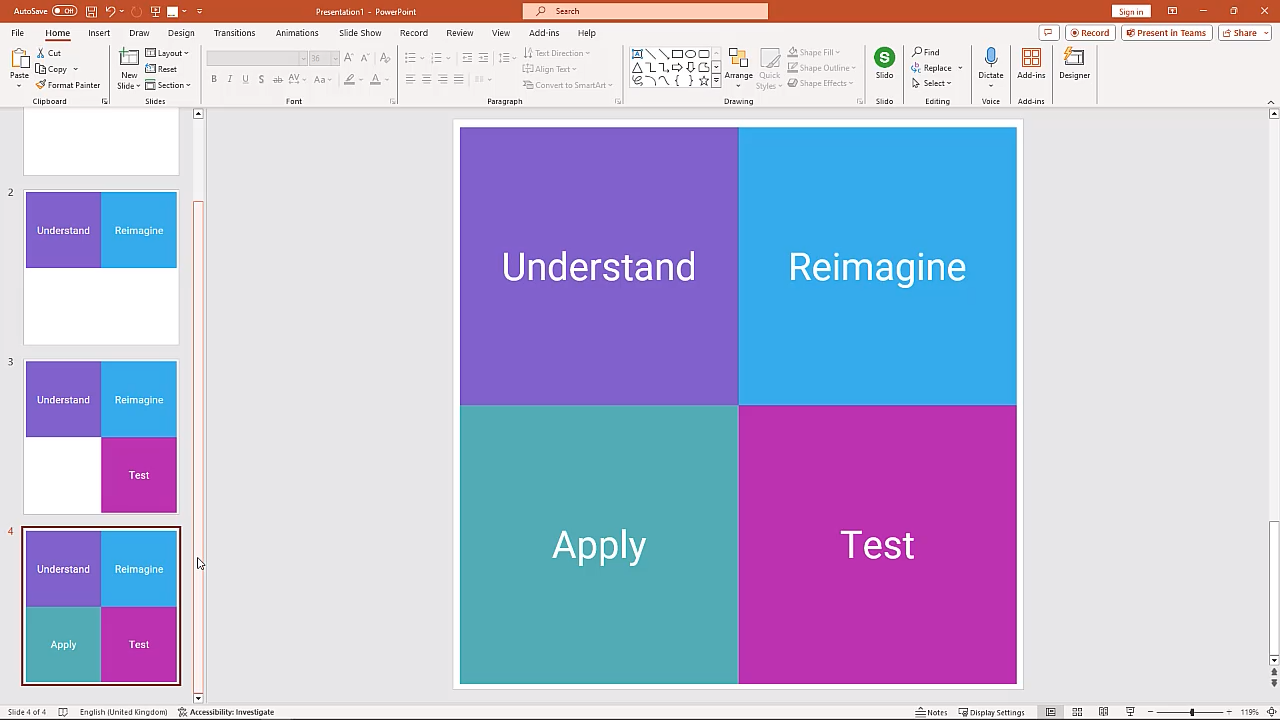Click the Record button
Viewport: 1280px width, 720px height.
point(1089,33)
